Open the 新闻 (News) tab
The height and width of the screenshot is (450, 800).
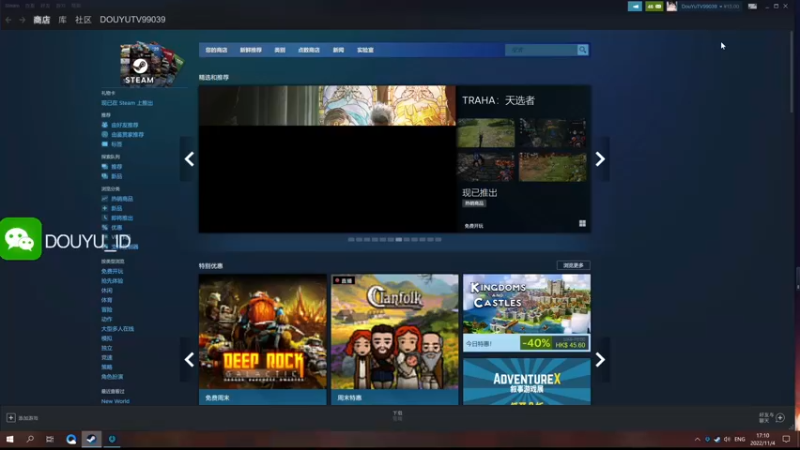point(338,50)
